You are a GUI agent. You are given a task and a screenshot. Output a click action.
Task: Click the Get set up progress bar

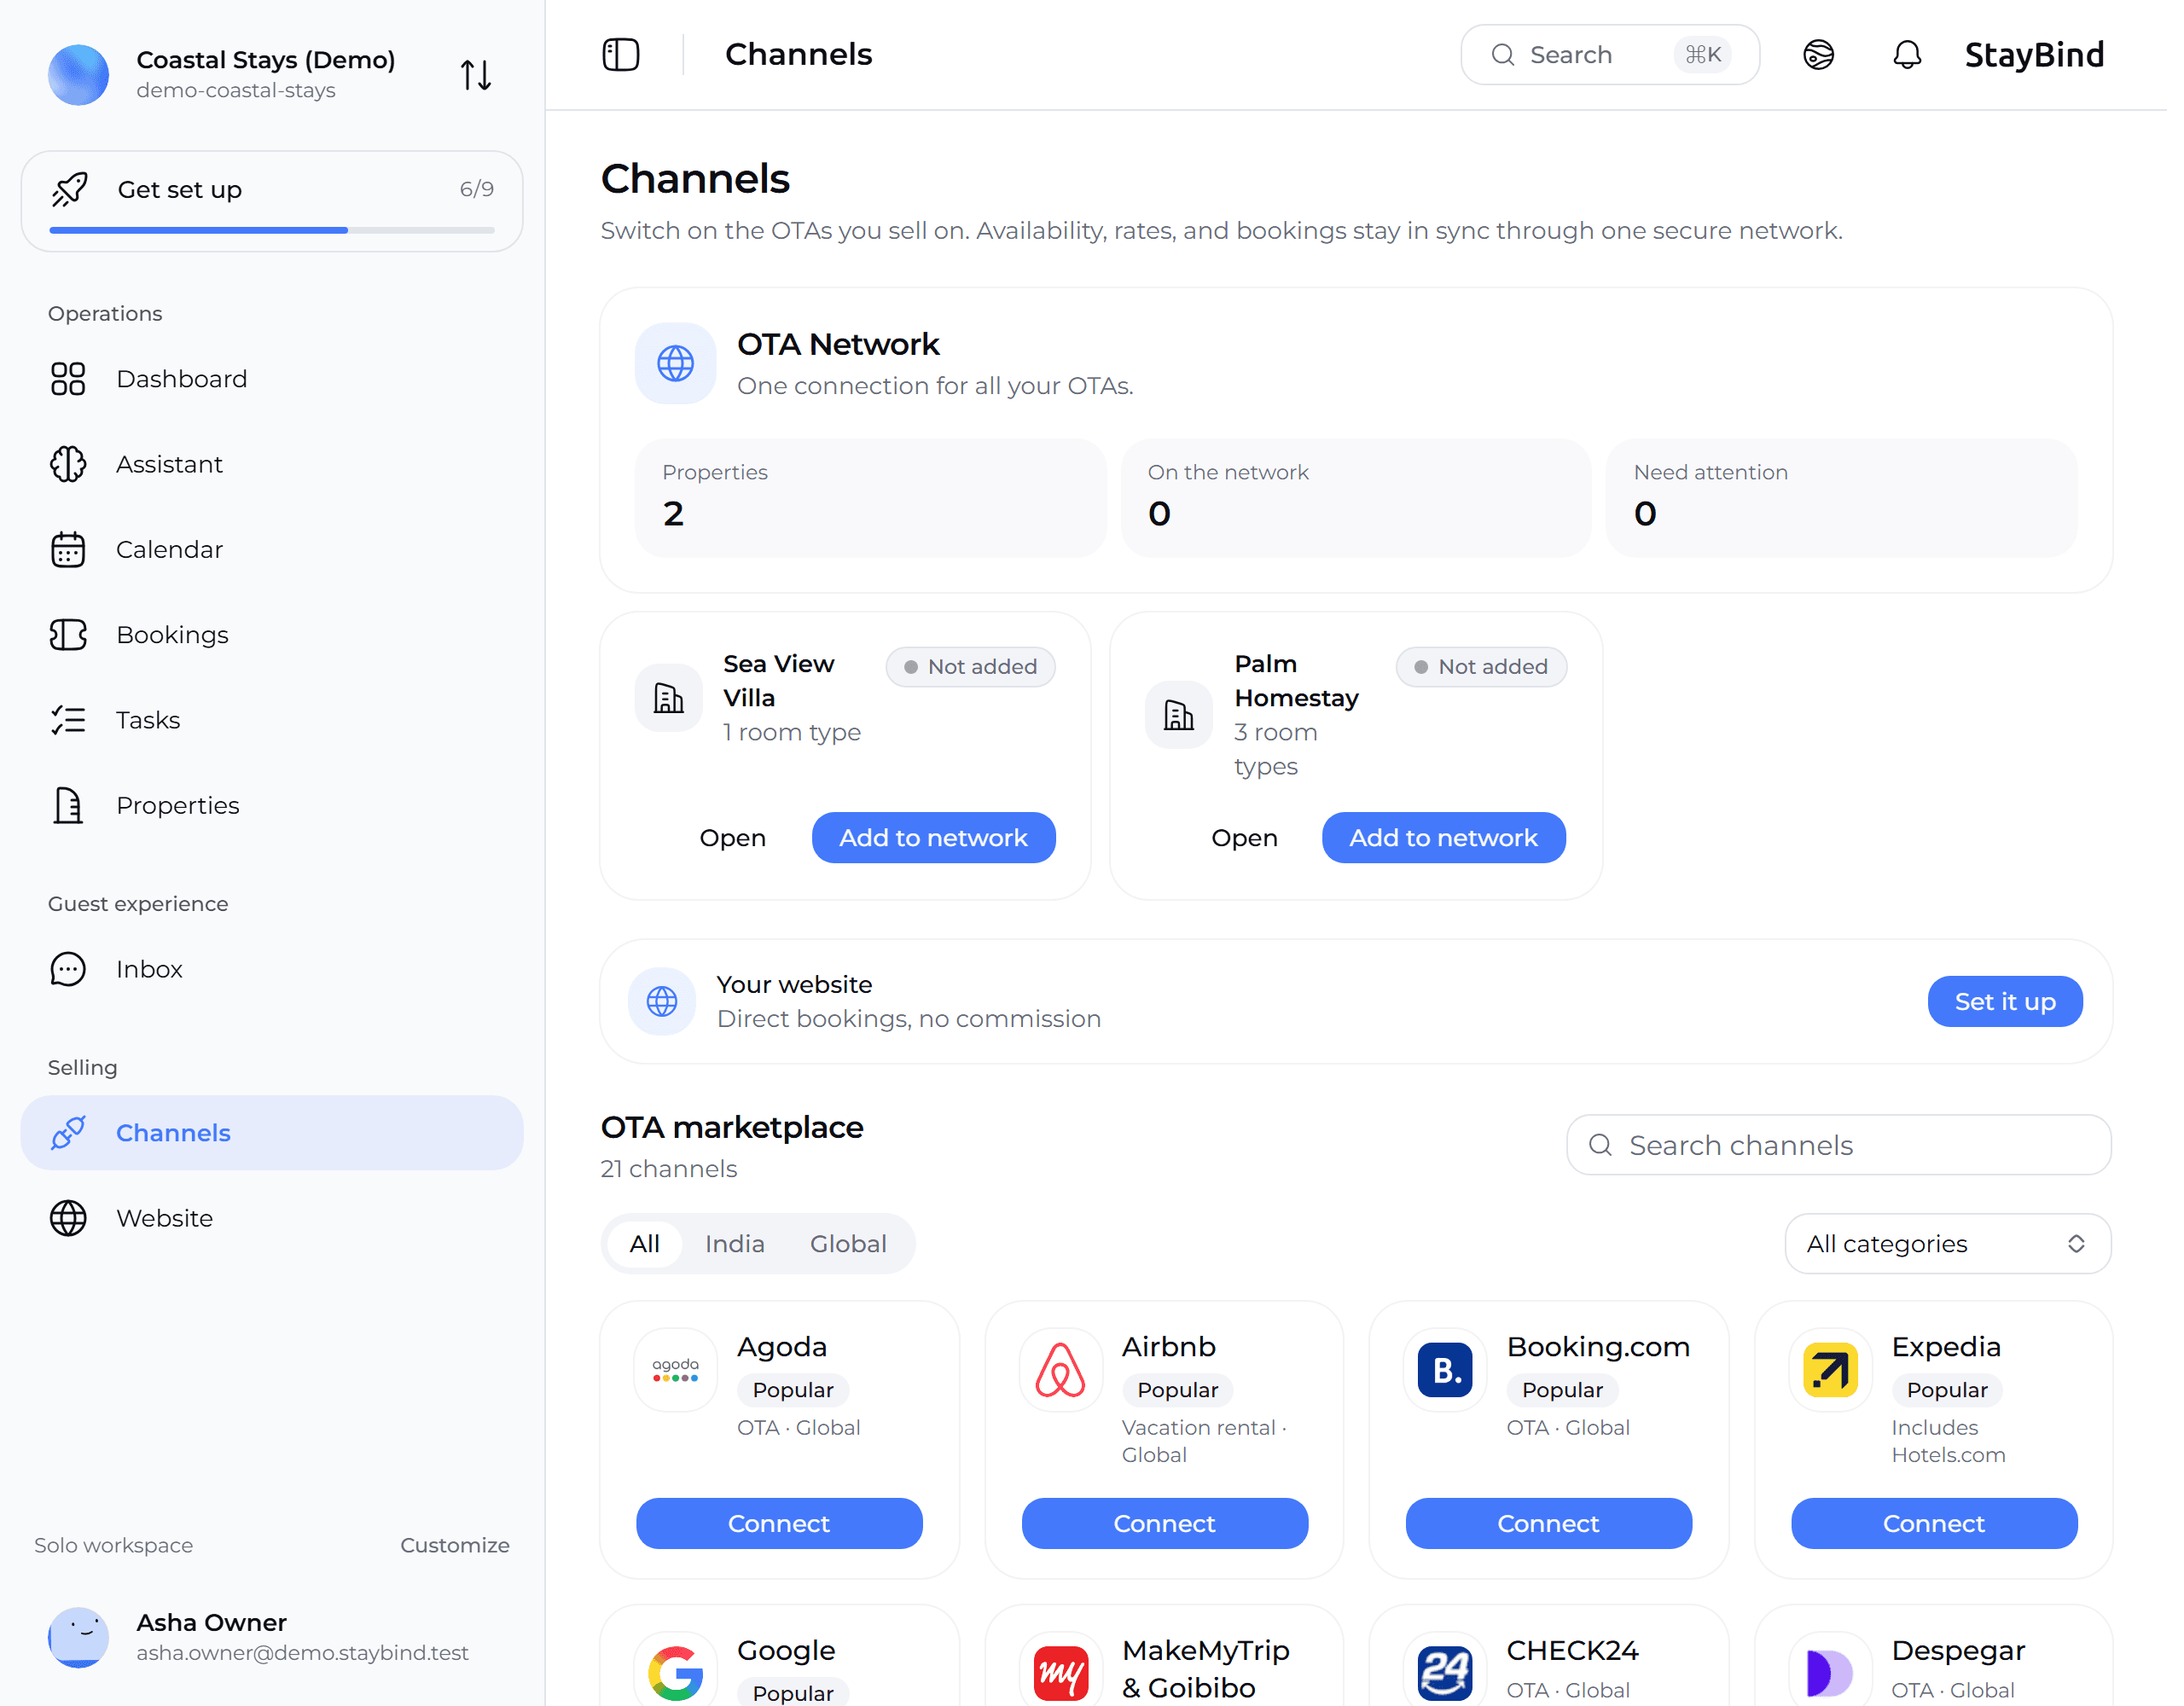(x=271, y=230)
